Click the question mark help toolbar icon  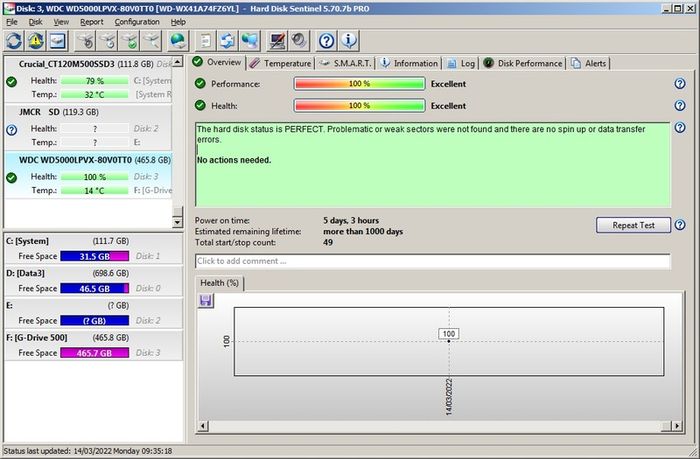pos(326,41)
